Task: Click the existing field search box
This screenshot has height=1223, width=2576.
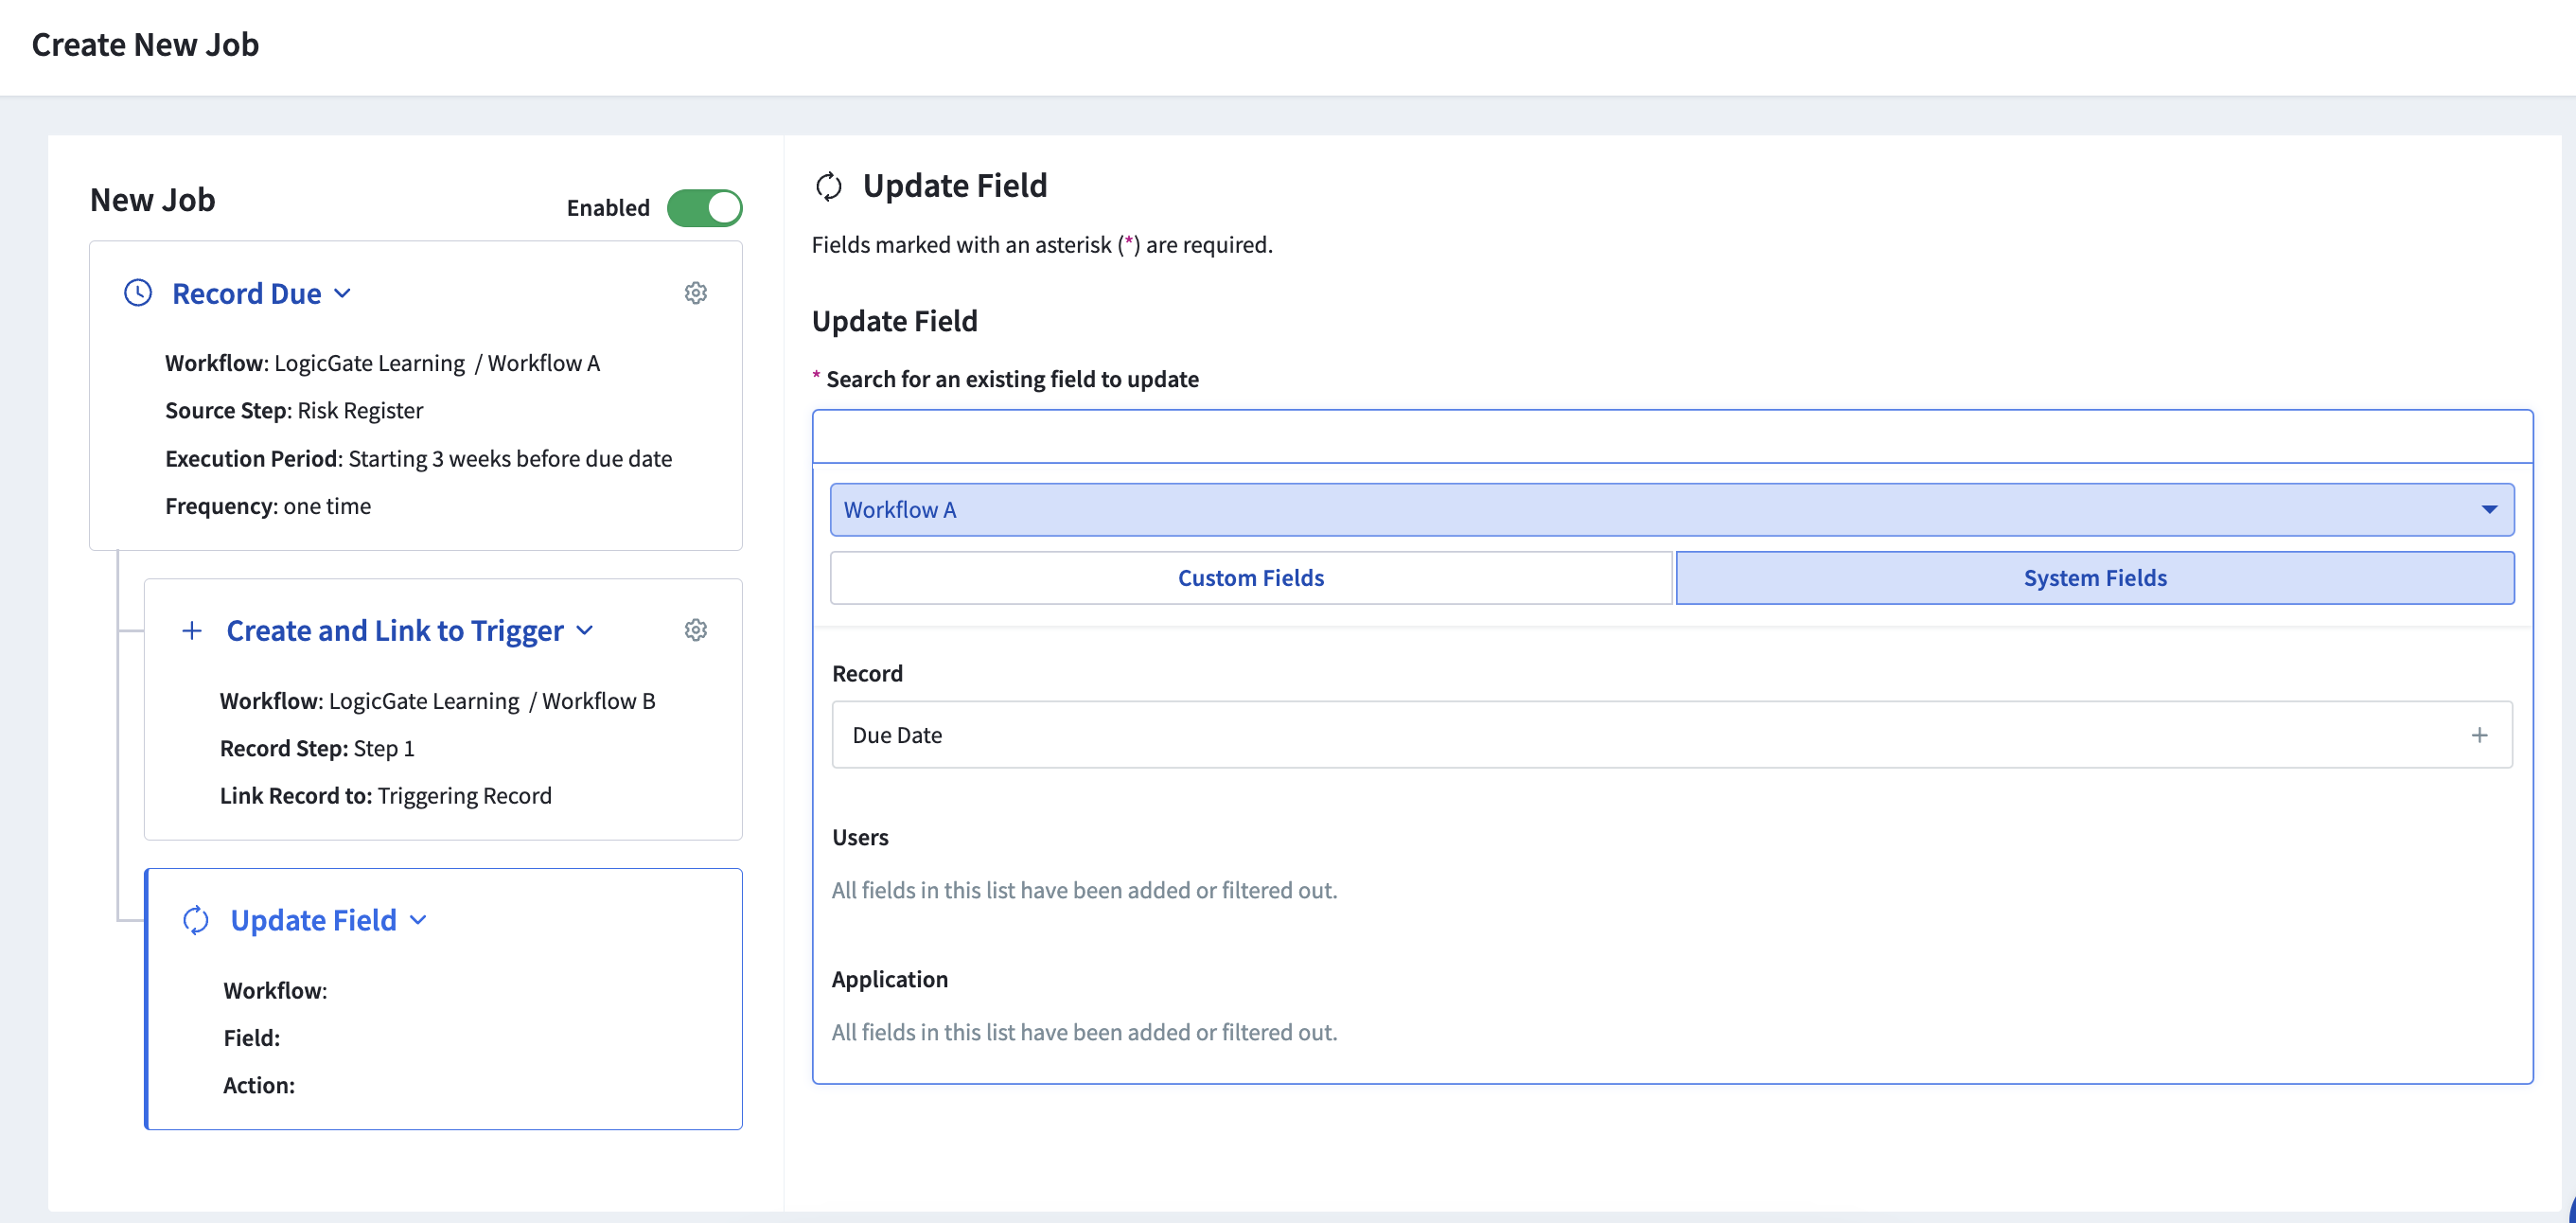Action: [x=1671, y=437]
